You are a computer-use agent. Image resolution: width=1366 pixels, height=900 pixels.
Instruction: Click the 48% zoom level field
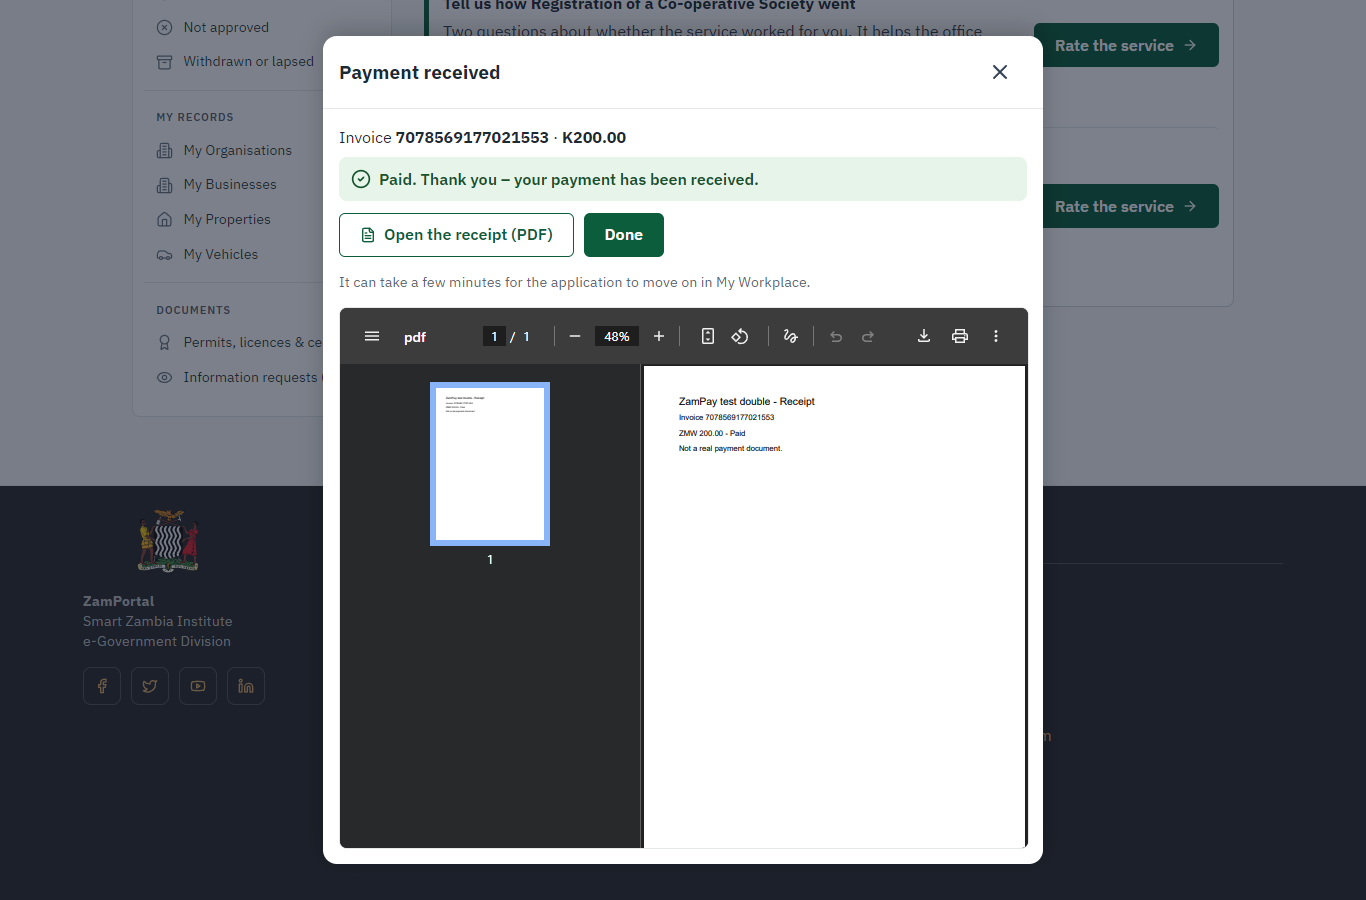click(617, 336)
